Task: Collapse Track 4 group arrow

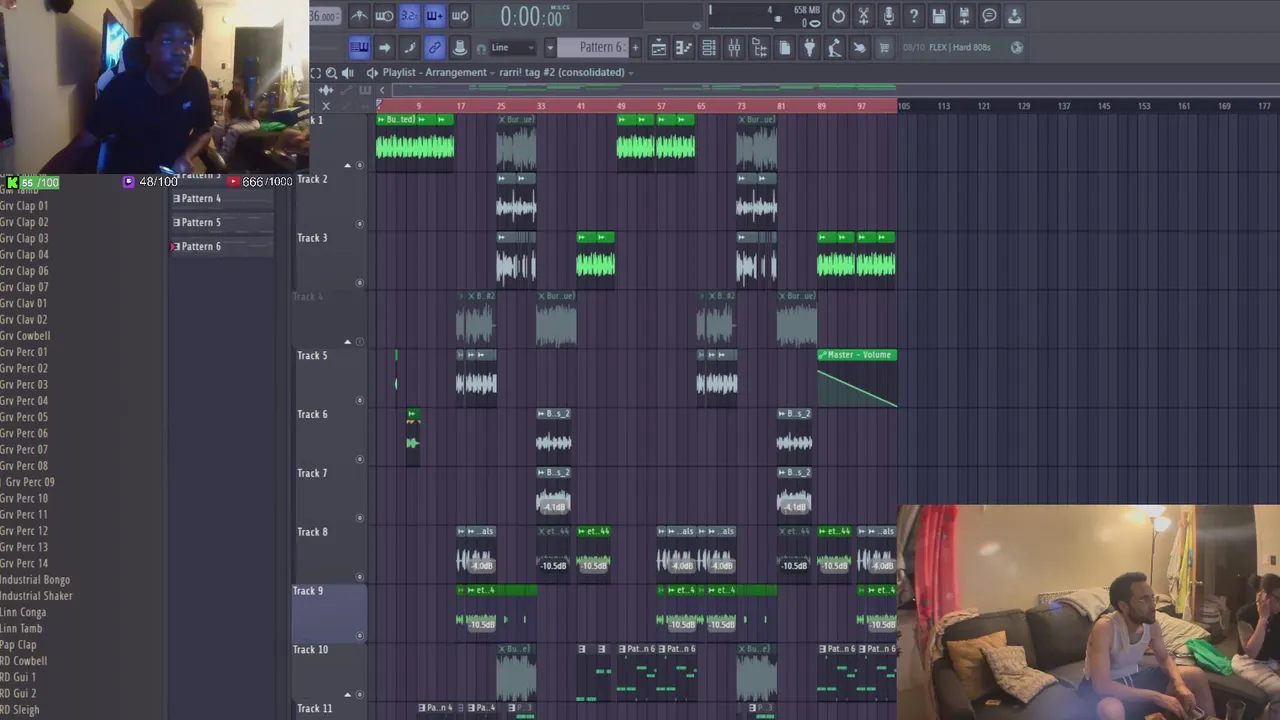Action: [x=348, y=342]
